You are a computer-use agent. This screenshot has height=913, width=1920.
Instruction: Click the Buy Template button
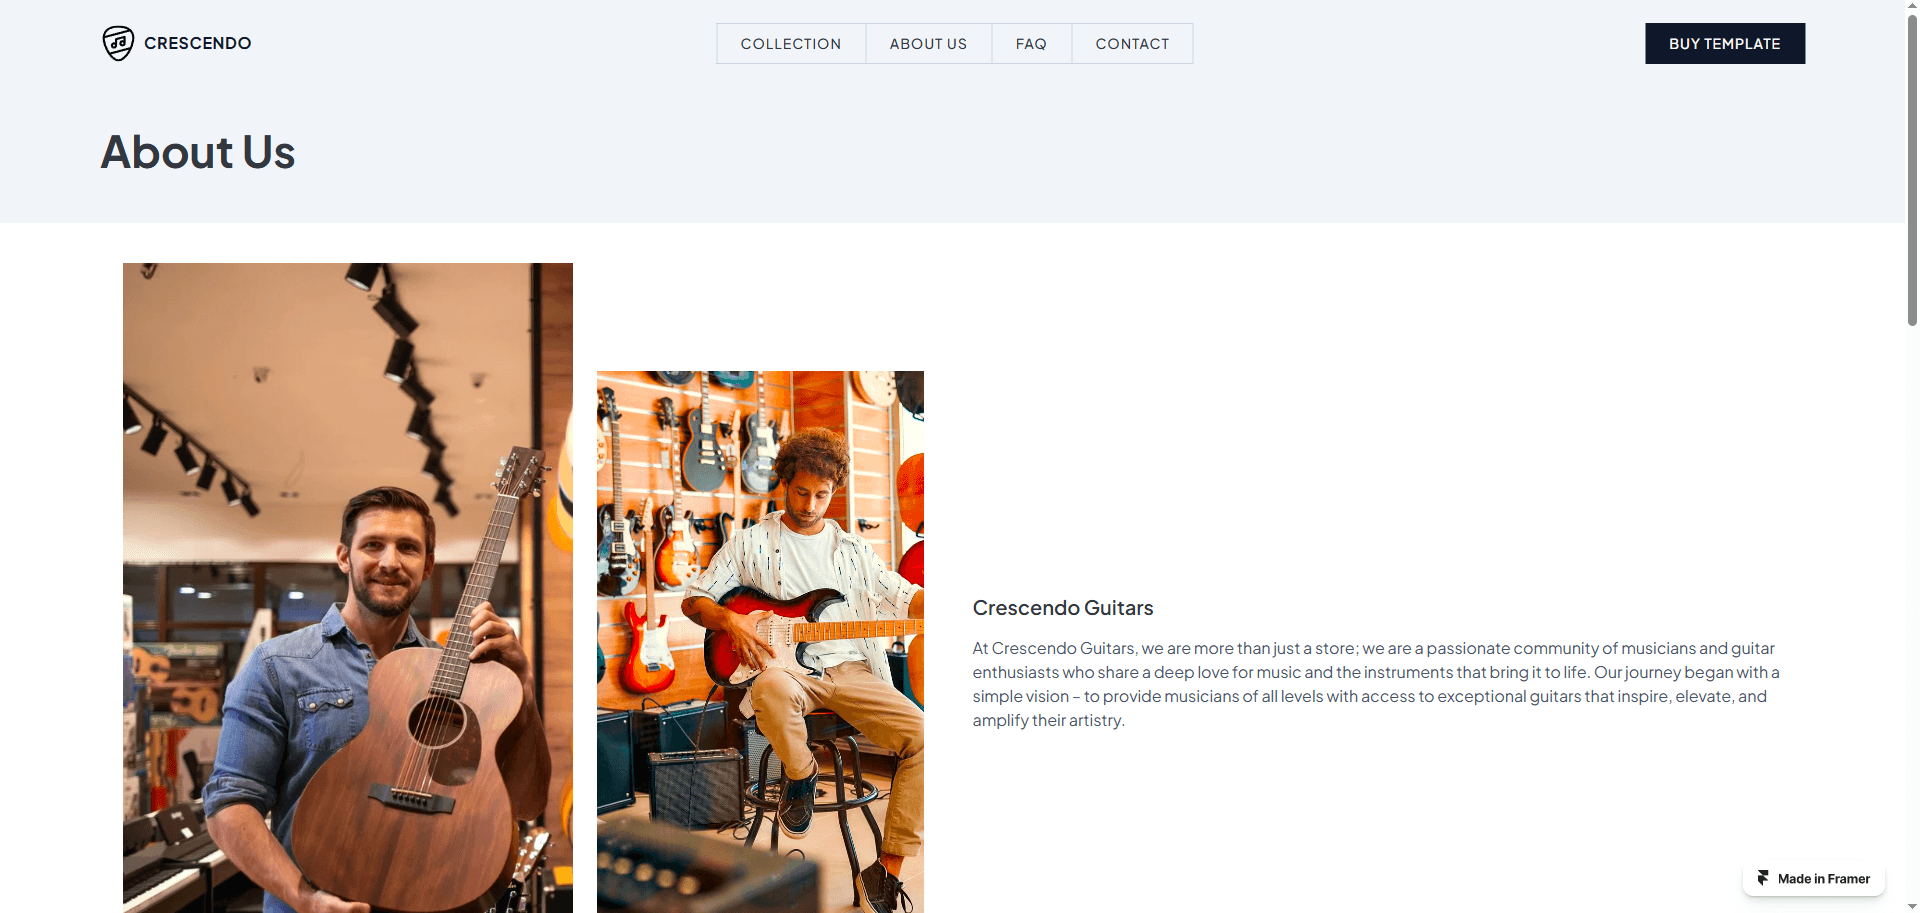point(1725,44)
